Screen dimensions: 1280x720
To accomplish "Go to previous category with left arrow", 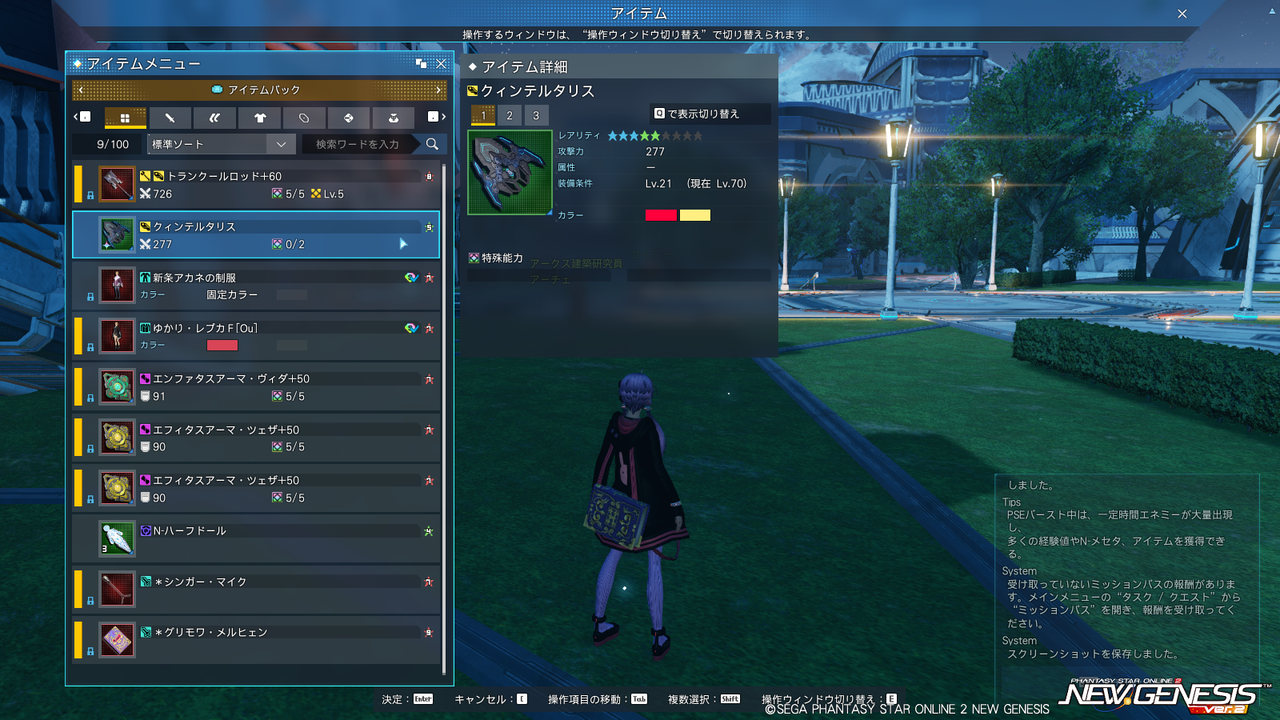I will point(84,117).
